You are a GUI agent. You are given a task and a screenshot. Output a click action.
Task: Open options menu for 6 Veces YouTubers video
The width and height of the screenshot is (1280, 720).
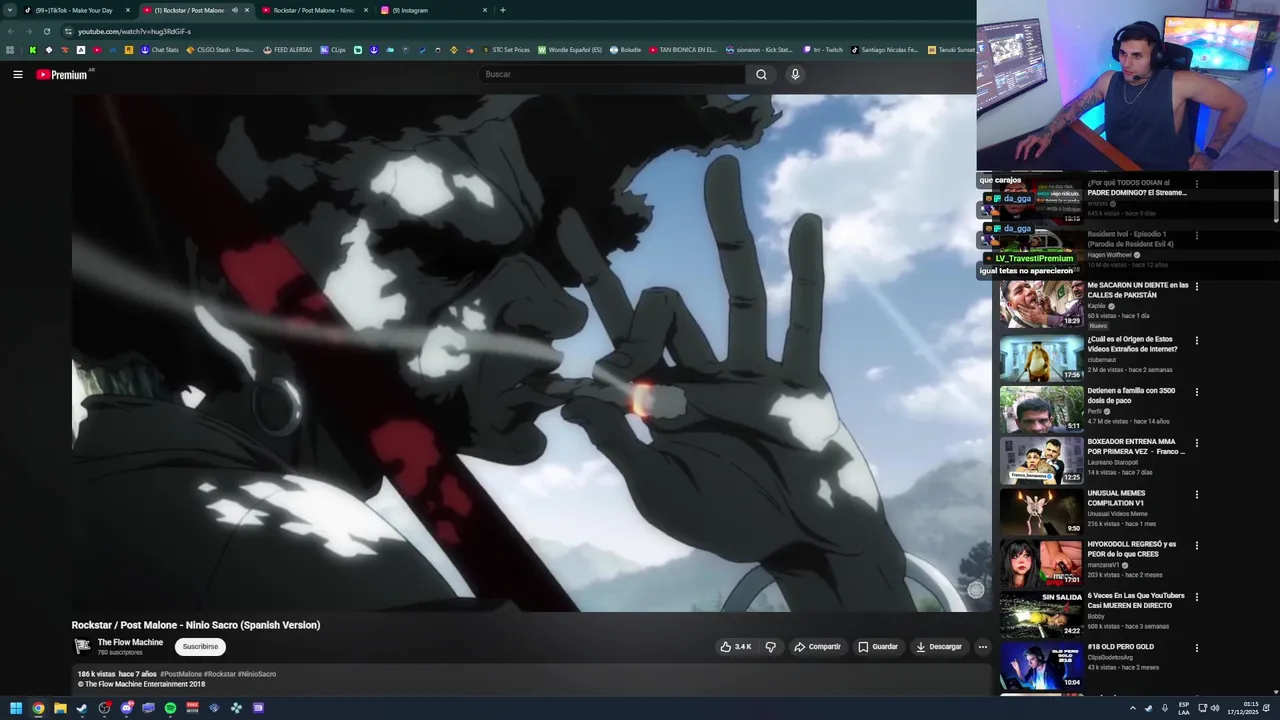pyautogui.click(x=1196, y=597)
